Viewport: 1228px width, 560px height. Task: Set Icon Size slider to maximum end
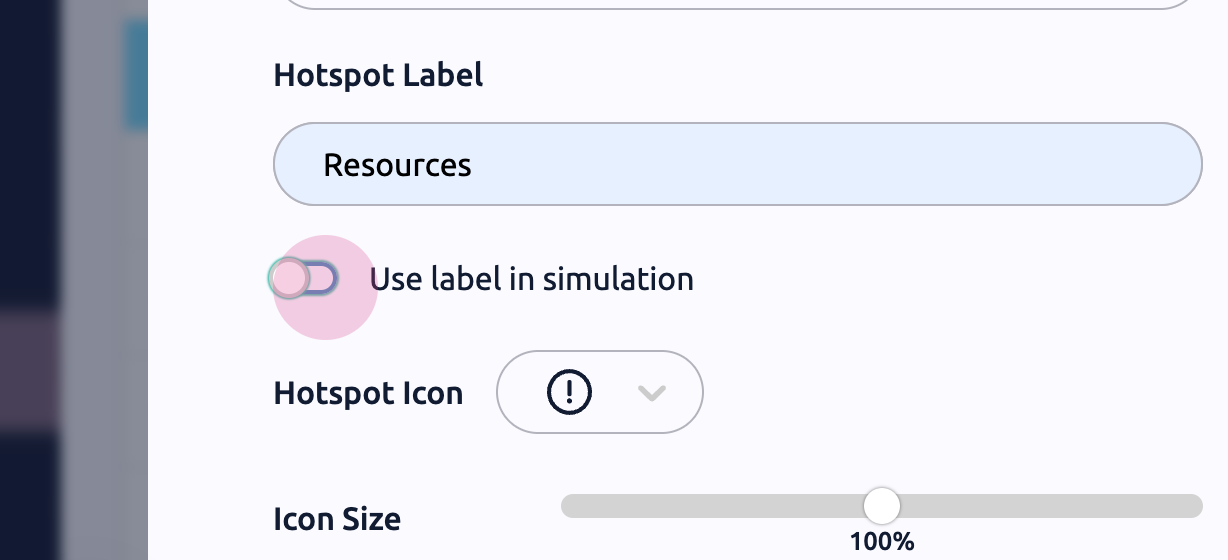click(x=1197, y=506)
